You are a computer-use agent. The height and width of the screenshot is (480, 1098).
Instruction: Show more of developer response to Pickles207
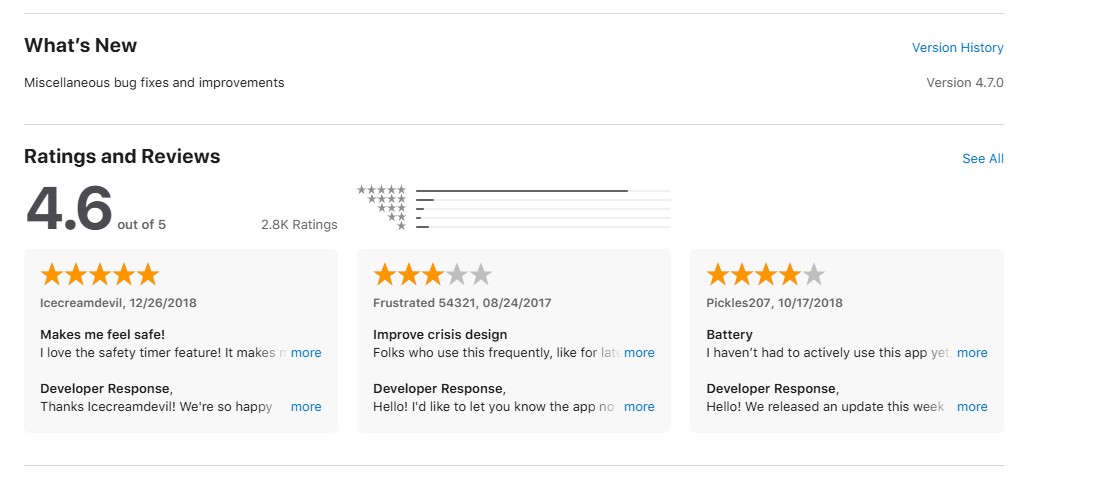[x=972, y=407]
